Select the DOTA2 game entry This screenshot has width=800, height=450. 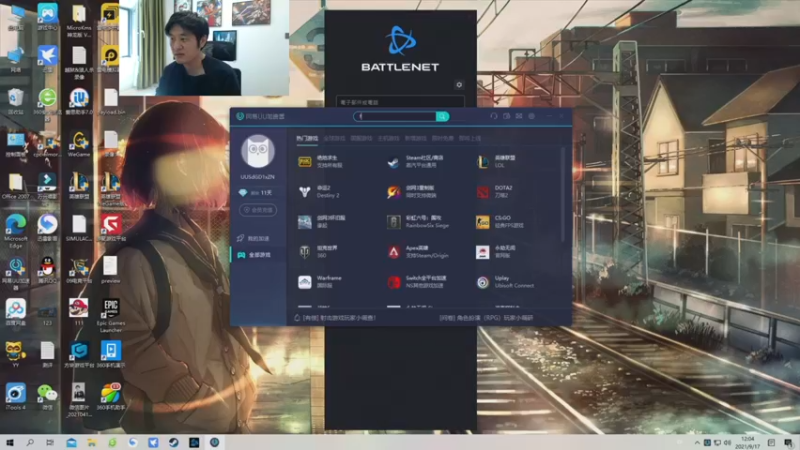[495, 192]
